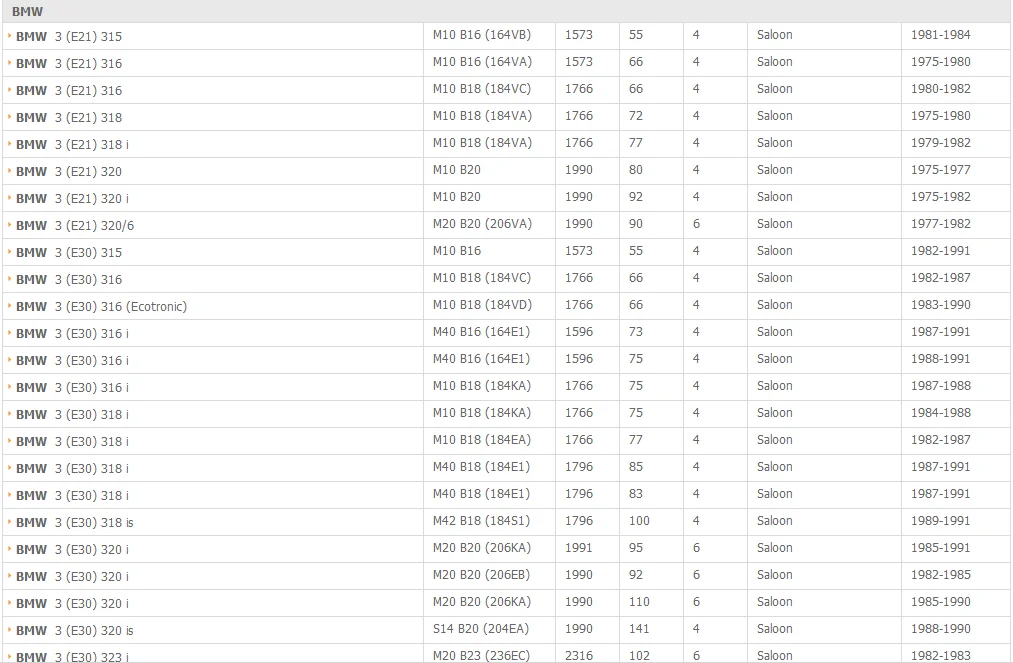Screen dimensions: 1013x663
Task: Select engine code M42 B18 (184S1)
Action: tap(481, 521)
